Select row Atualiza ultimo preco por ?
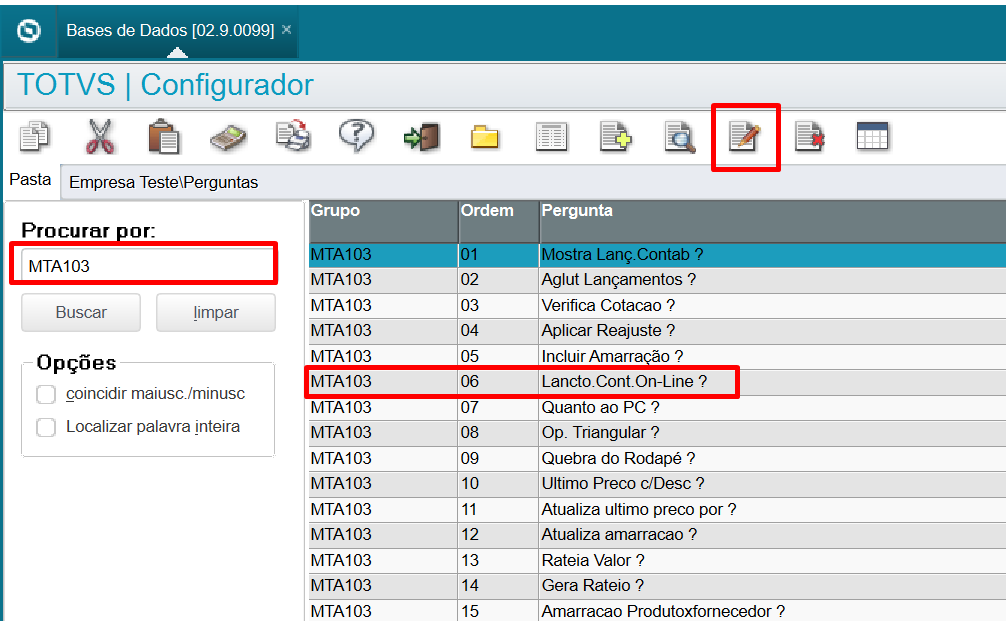This screenshot has width=1006, height=621. [x=657, y=509]
